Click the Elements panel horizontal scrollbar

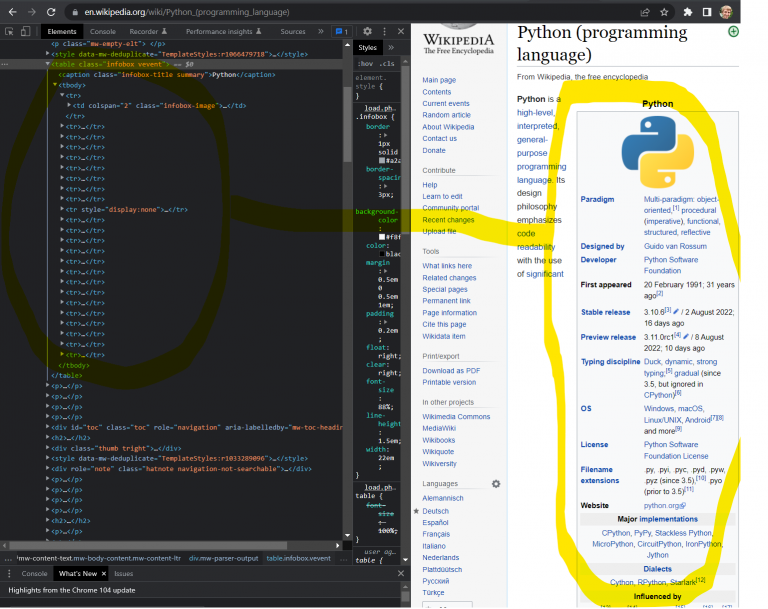(x=148, y=545)
